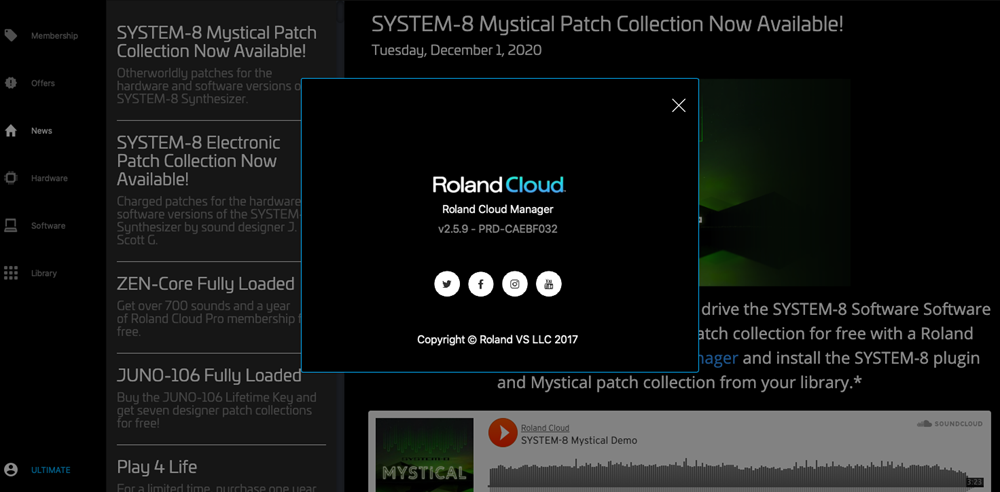
Task: Click the Membership tag icon in sidebar
Action: (x=11, y=36)
